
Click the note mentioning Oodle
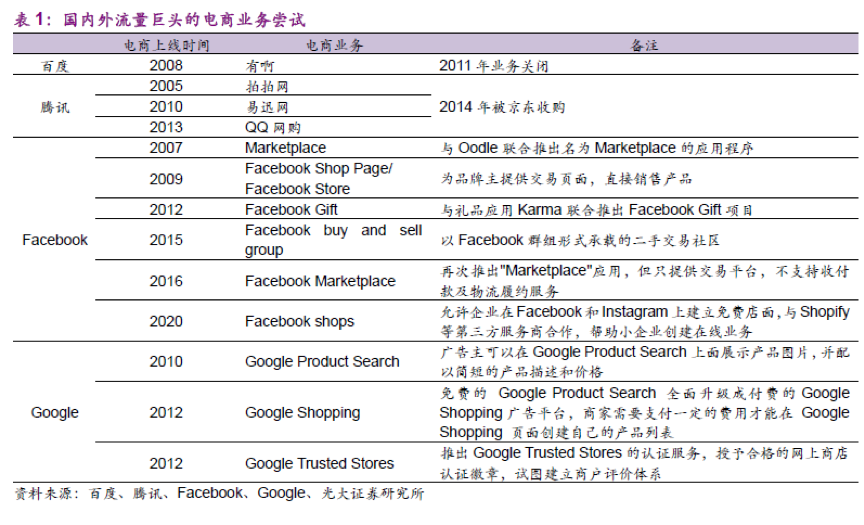597,148
